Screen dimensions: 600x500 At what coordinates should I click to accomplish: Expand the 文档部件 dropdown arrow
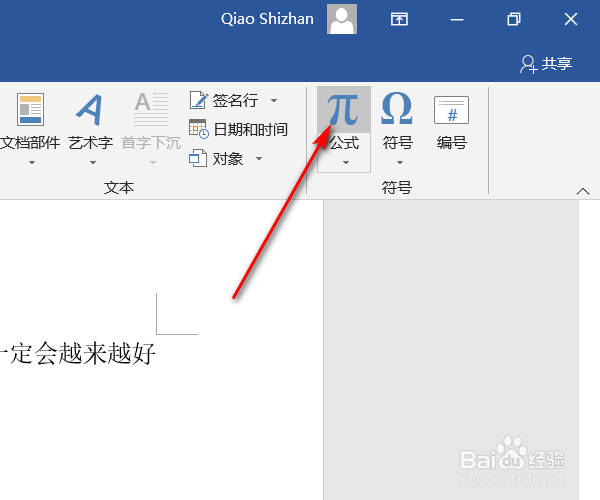32,162
